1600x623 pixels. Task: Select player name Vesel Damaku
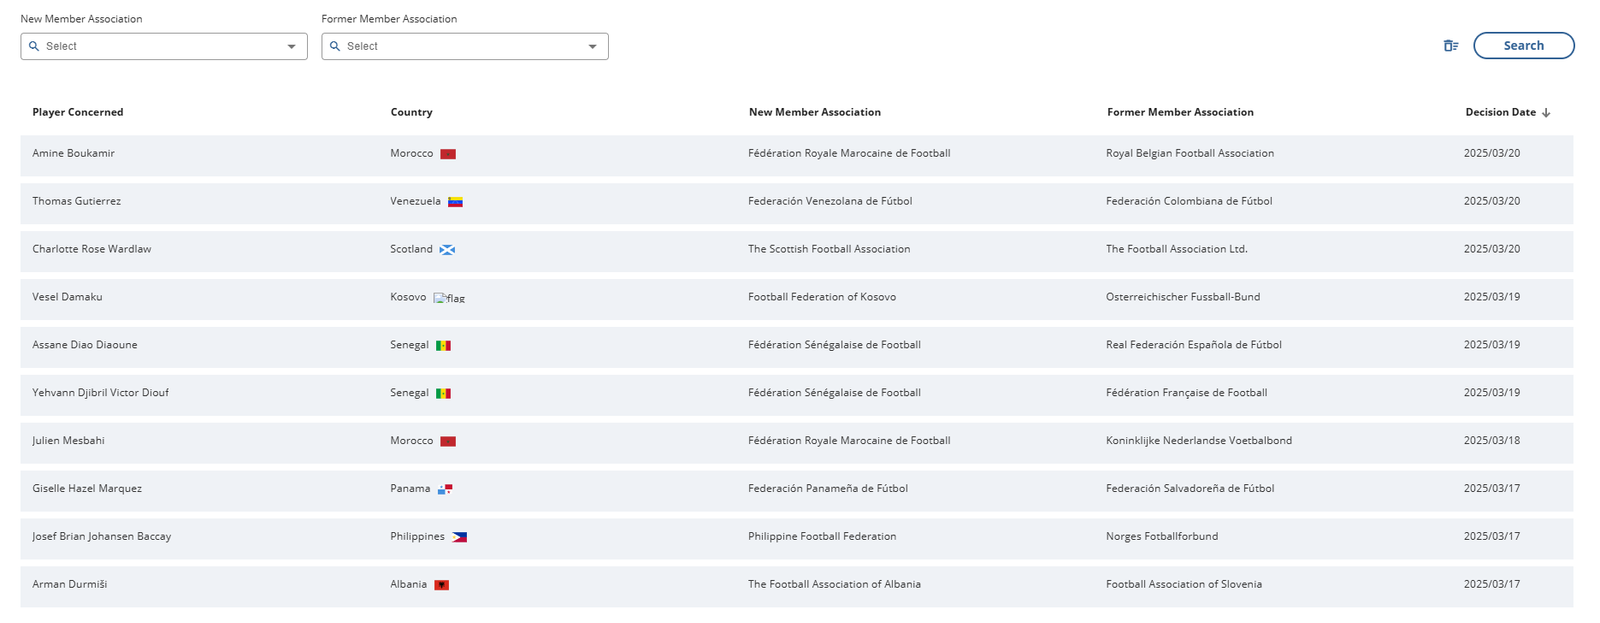point(67,297)
